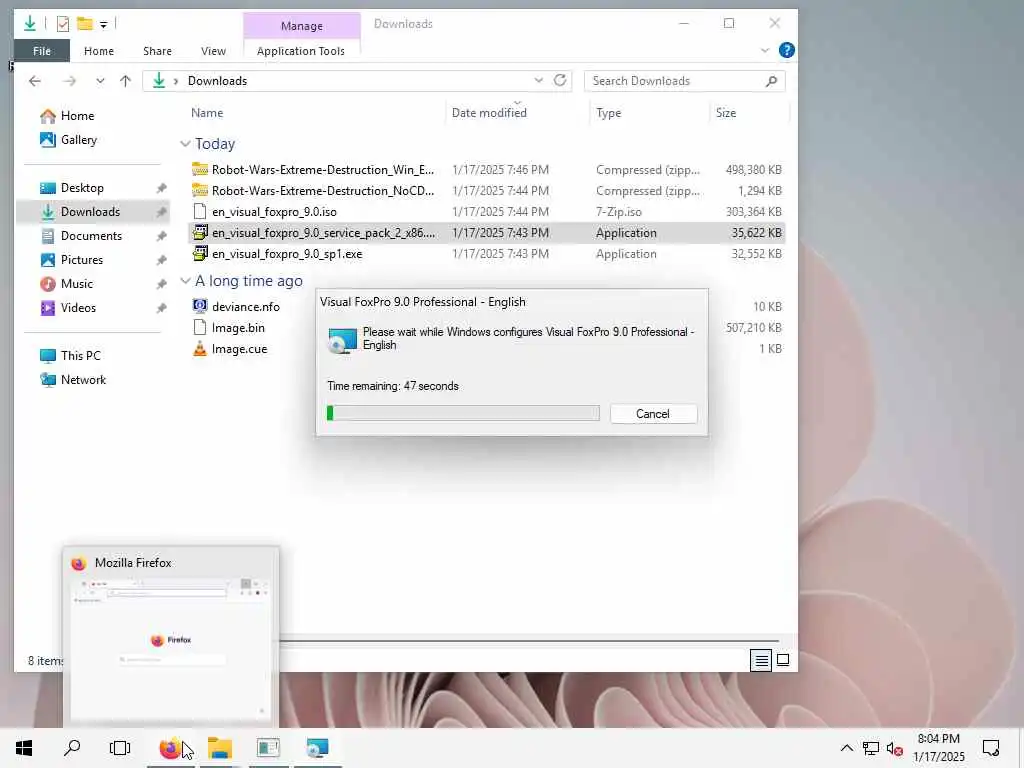
Task: Customize Quick Access Toolbar dropdown
Action: [x=103, y=25]
